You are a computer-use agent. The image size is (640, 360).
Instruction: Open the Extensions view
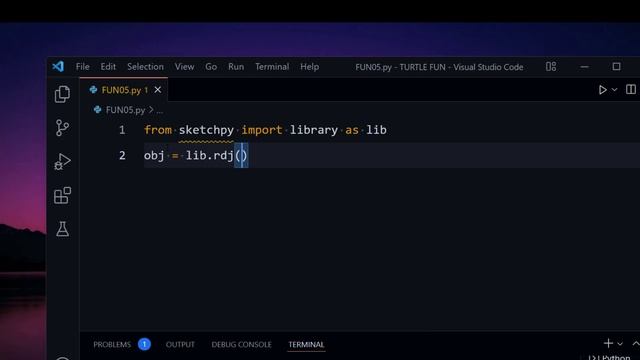pos(62,196)
